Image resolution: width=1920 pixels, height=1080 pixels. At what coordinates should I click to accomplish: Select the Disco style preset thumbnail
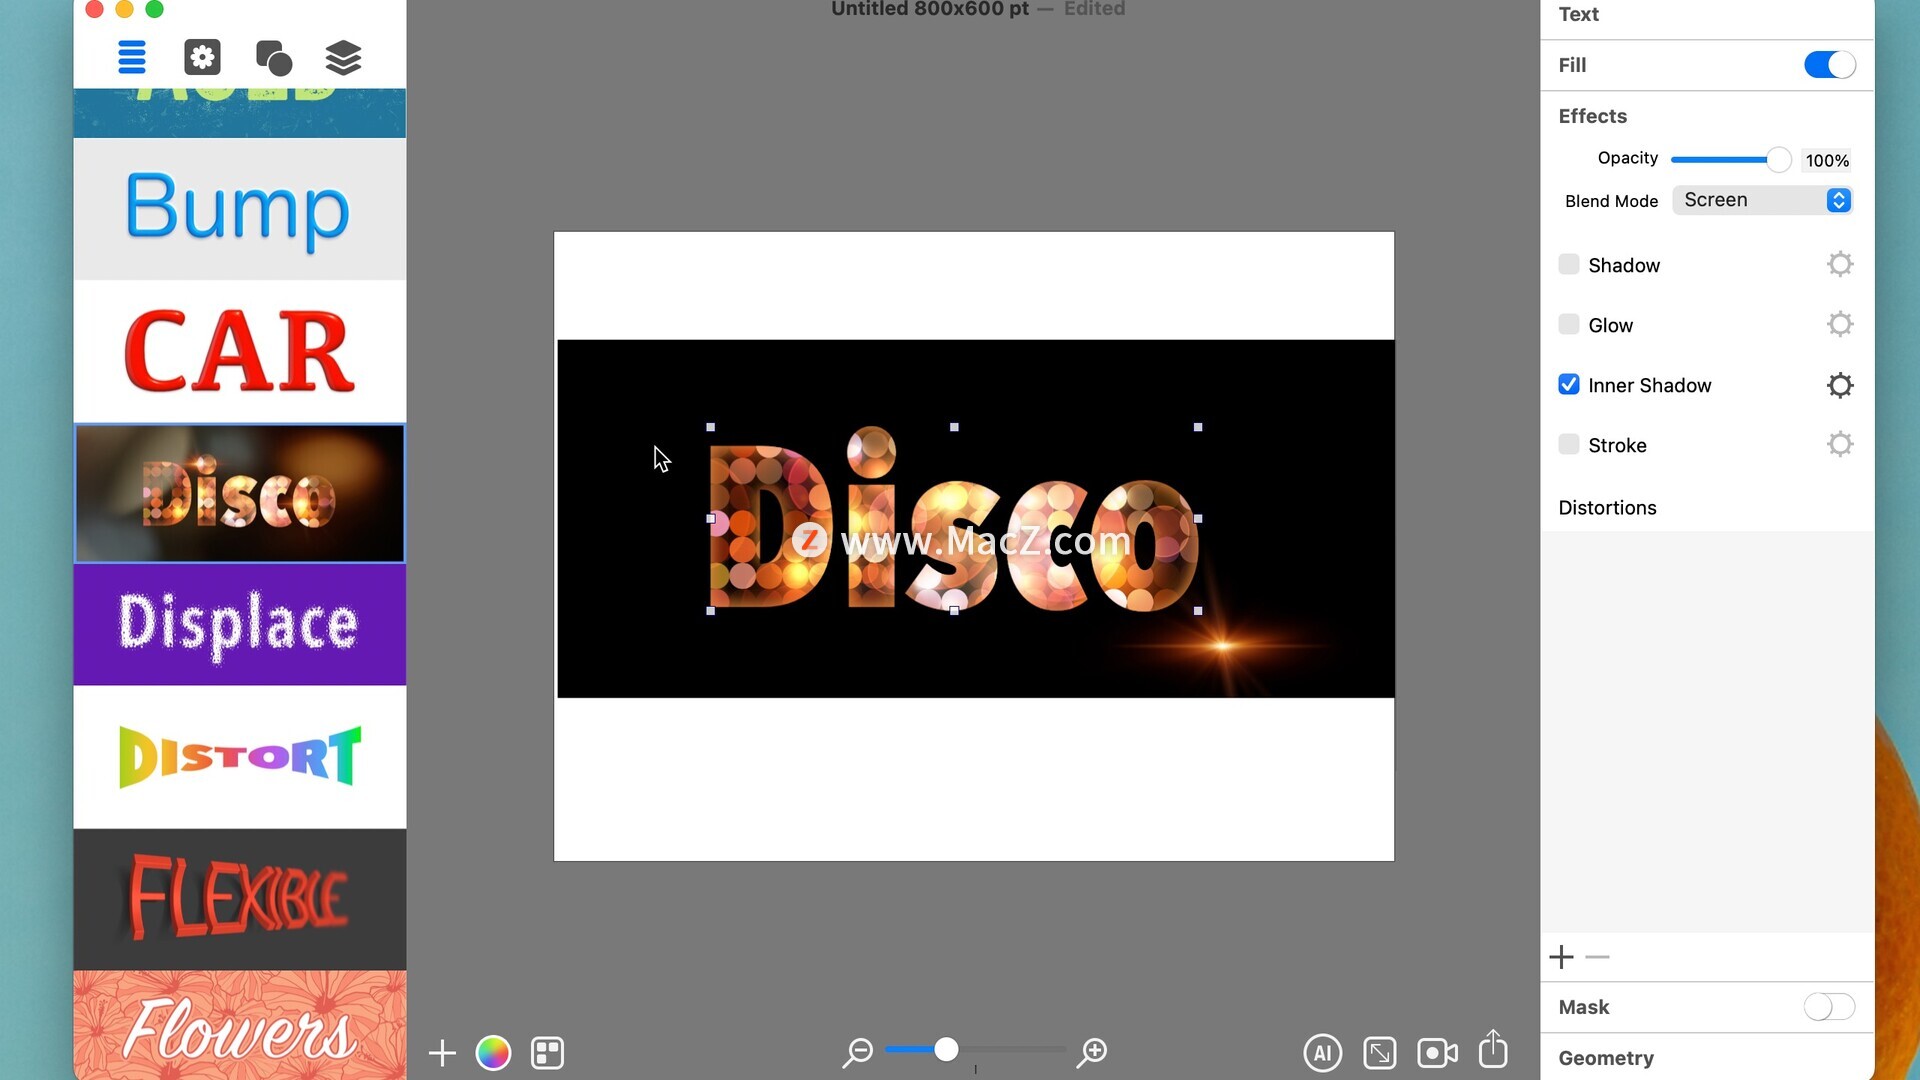[240, 493]
